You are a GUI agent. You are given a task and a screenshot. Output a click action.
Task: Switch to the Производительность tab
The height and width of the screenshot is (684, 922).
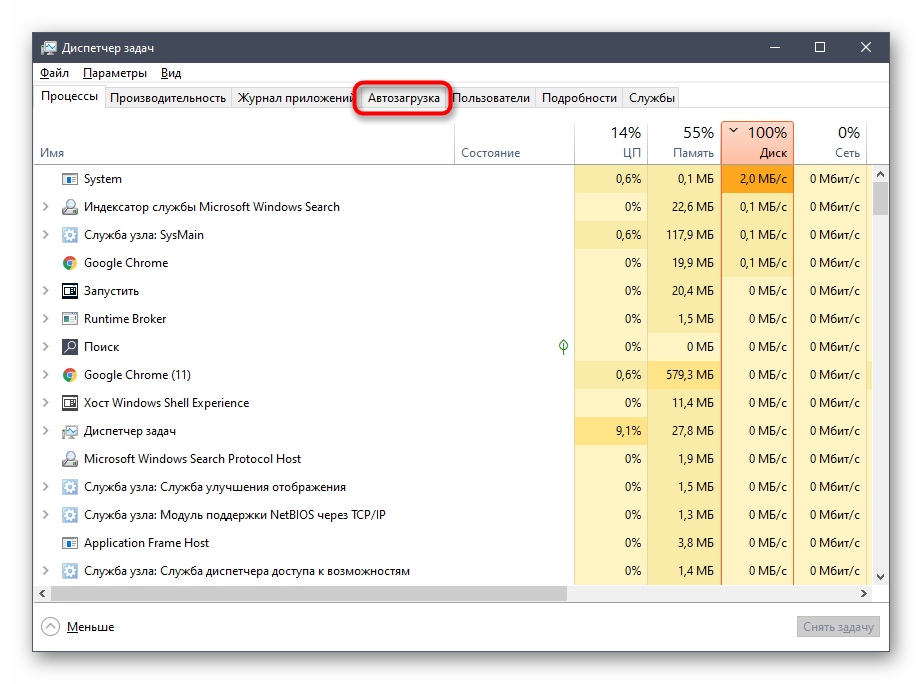coord(168,98)
